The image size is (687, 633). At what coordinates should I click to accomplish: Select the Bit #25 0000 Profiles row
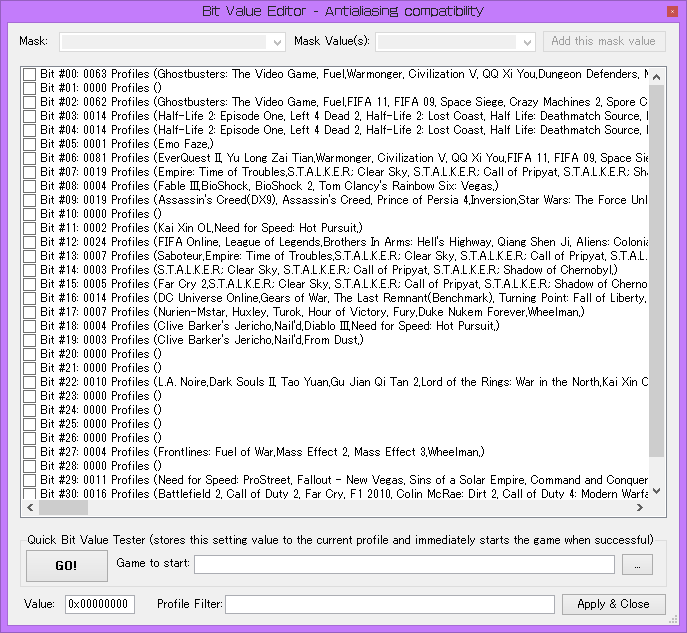click(101, 424)
